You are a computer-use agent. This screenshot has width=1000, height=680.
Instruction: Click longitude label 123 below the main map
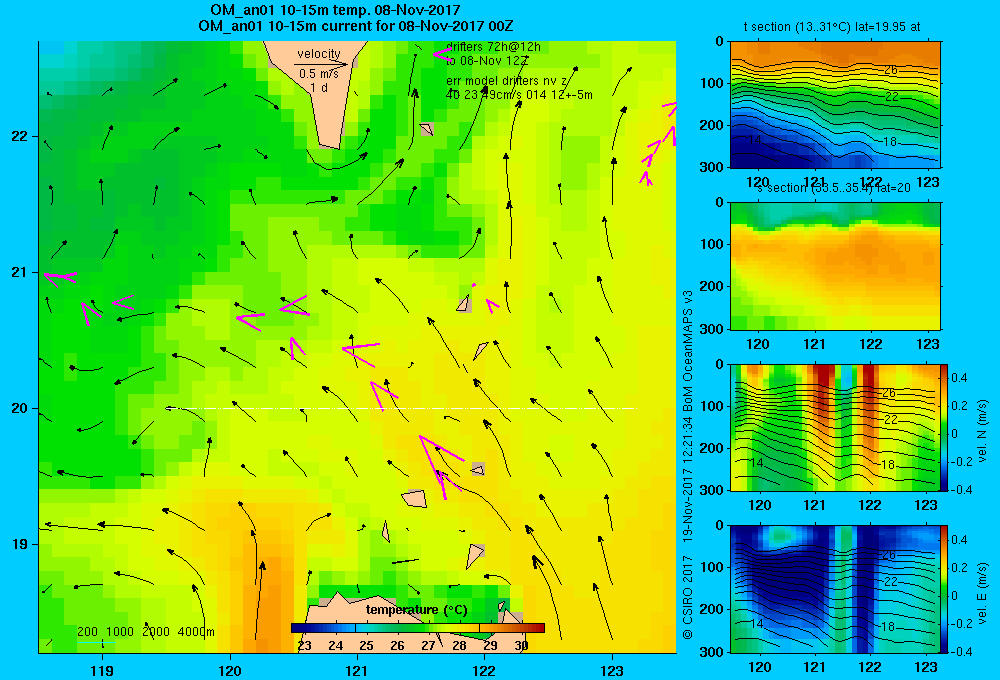(612, 670)
